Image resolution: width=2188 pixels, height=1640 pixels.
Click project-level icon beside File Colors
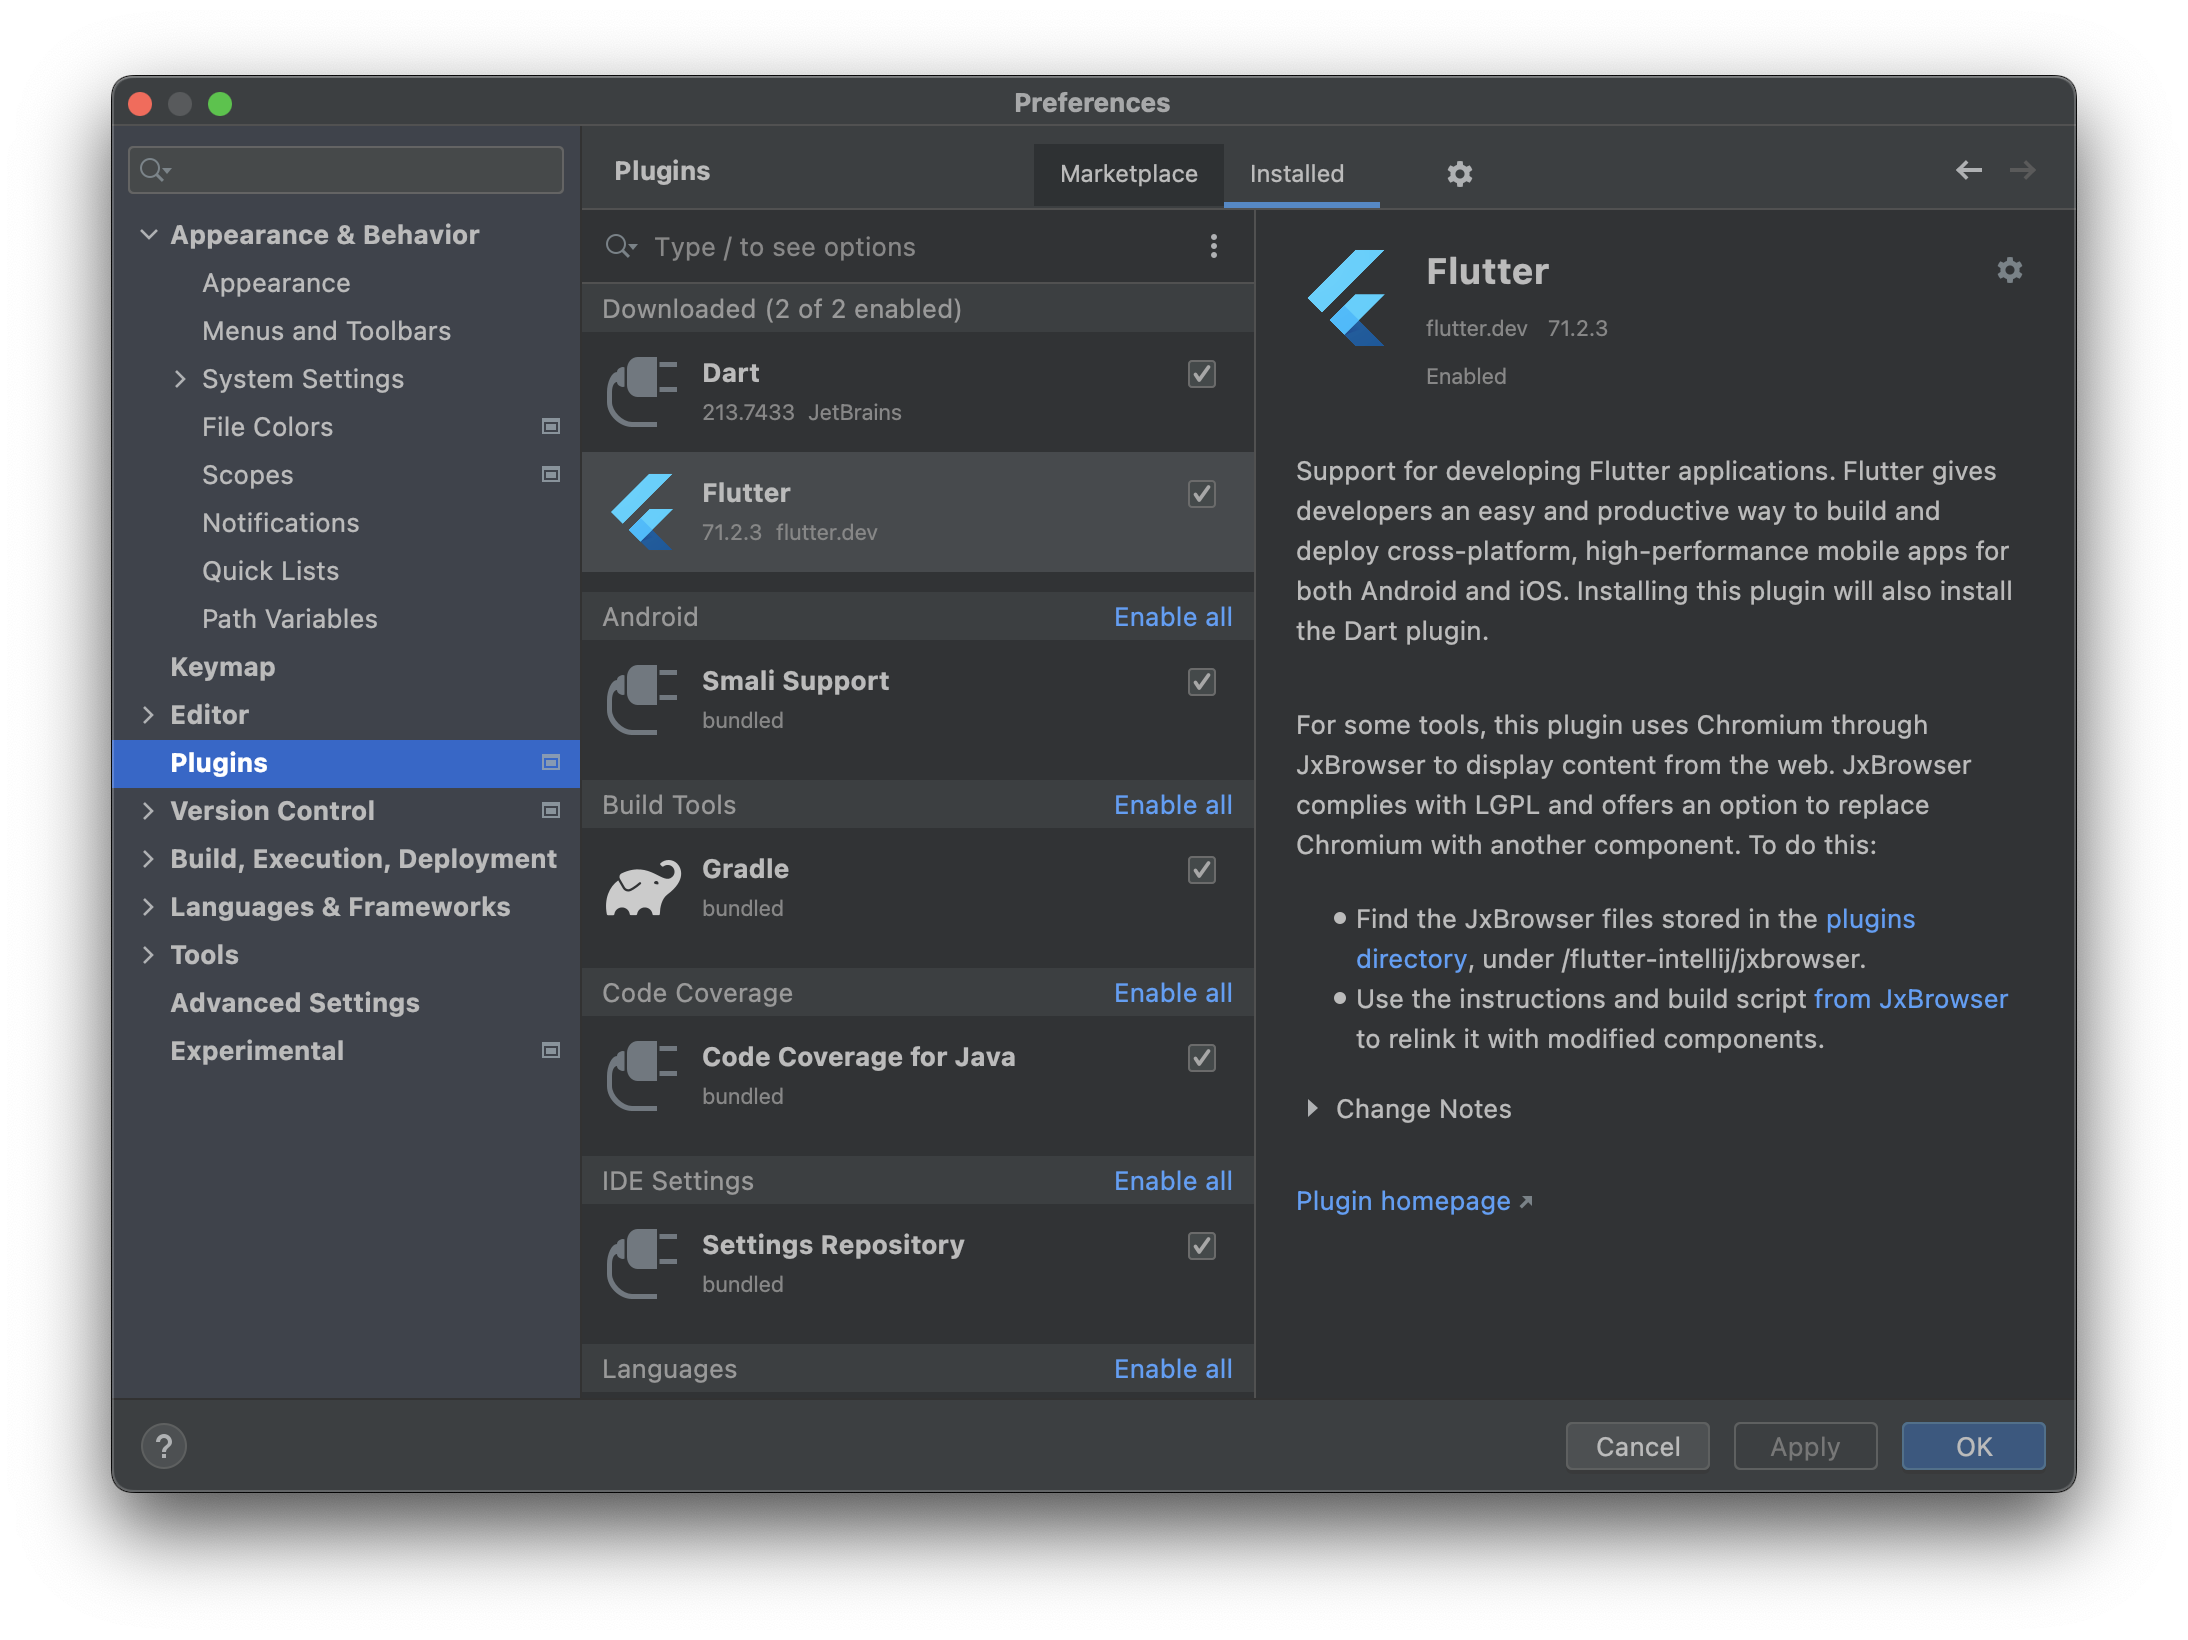550,426
